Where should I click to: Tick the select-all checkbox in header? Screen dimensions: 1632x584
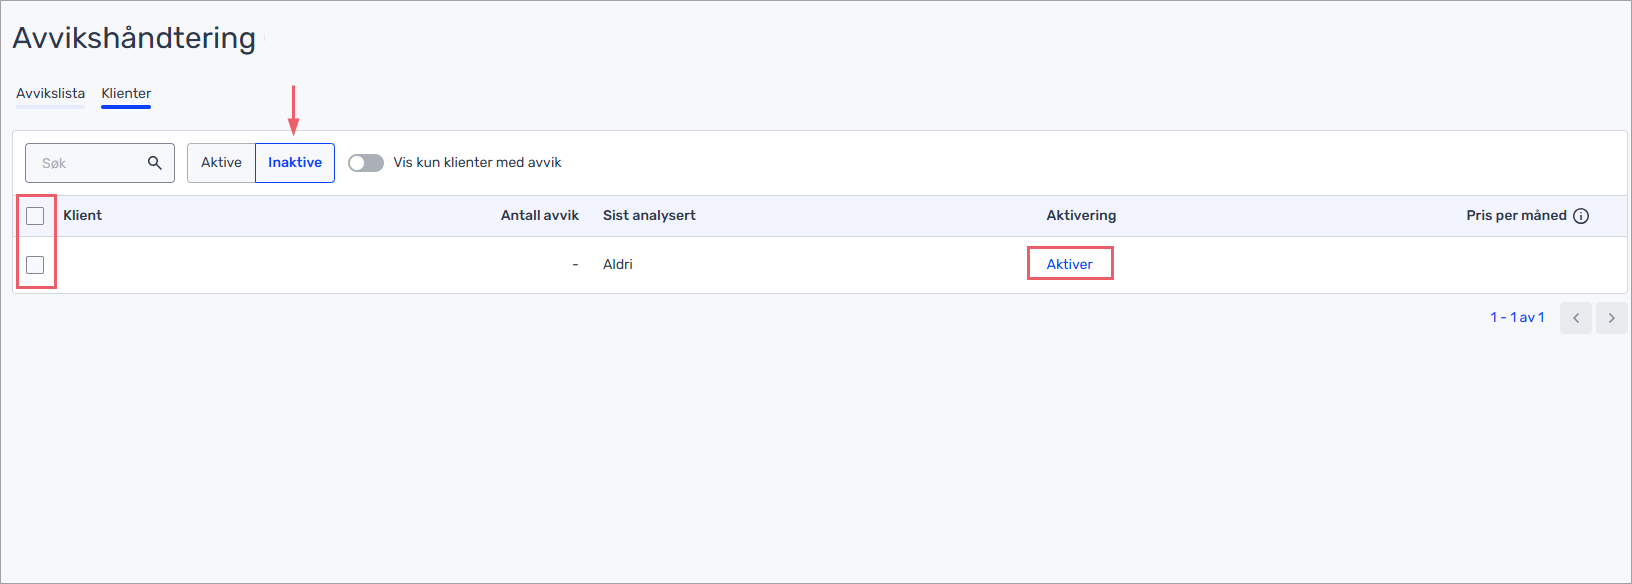35,216
